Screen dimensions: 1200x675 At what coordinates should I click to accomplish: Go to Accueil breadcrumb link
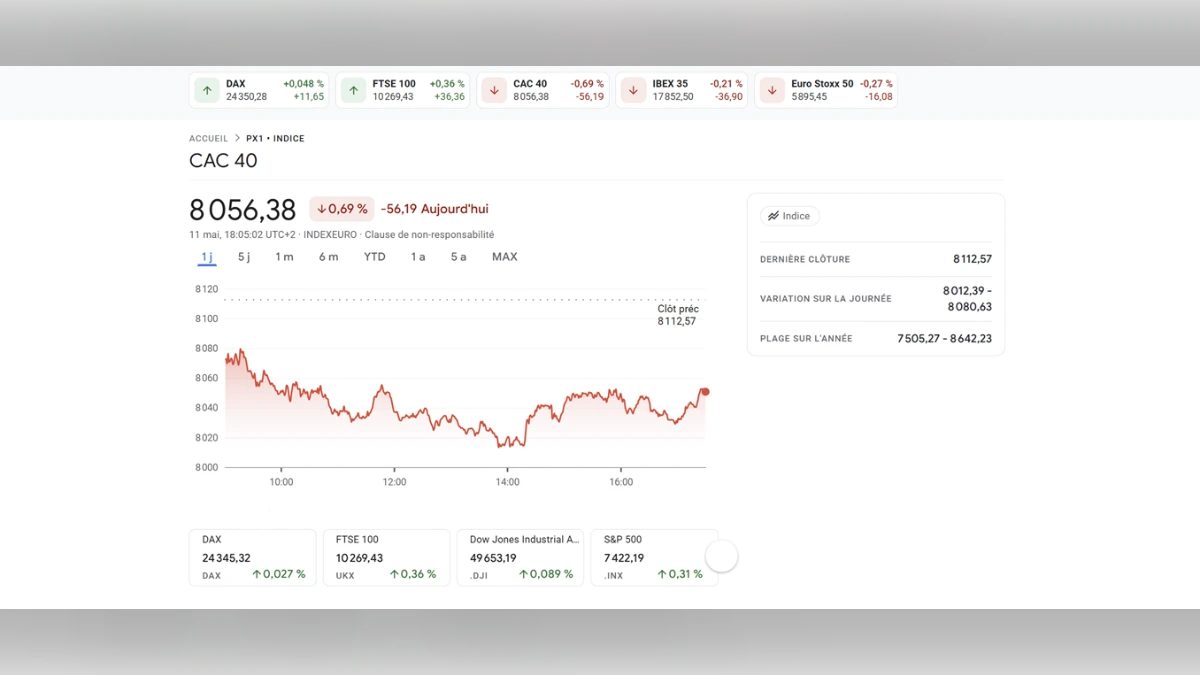[x=208, y=139]
